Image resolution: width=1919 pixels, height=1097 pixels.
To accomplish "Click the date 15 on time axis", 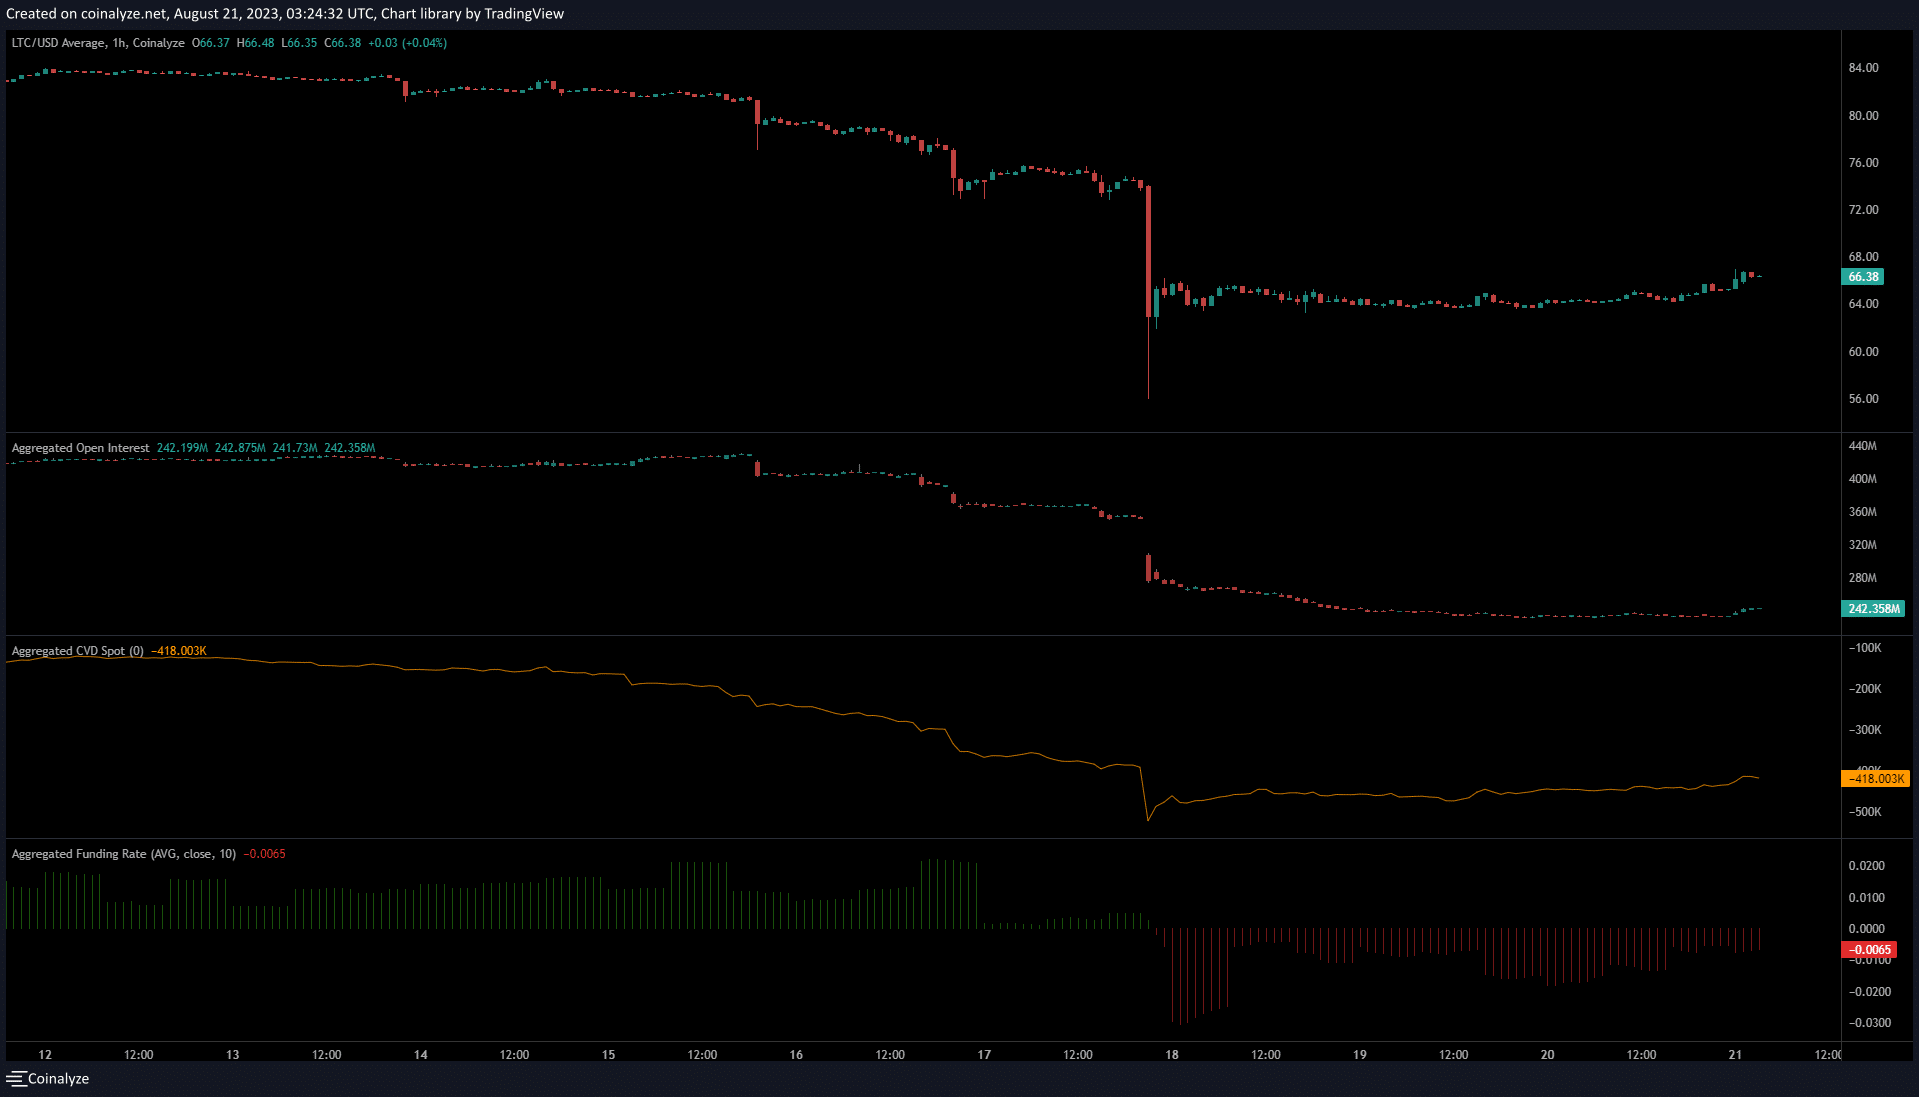I will click(608, 1055).
